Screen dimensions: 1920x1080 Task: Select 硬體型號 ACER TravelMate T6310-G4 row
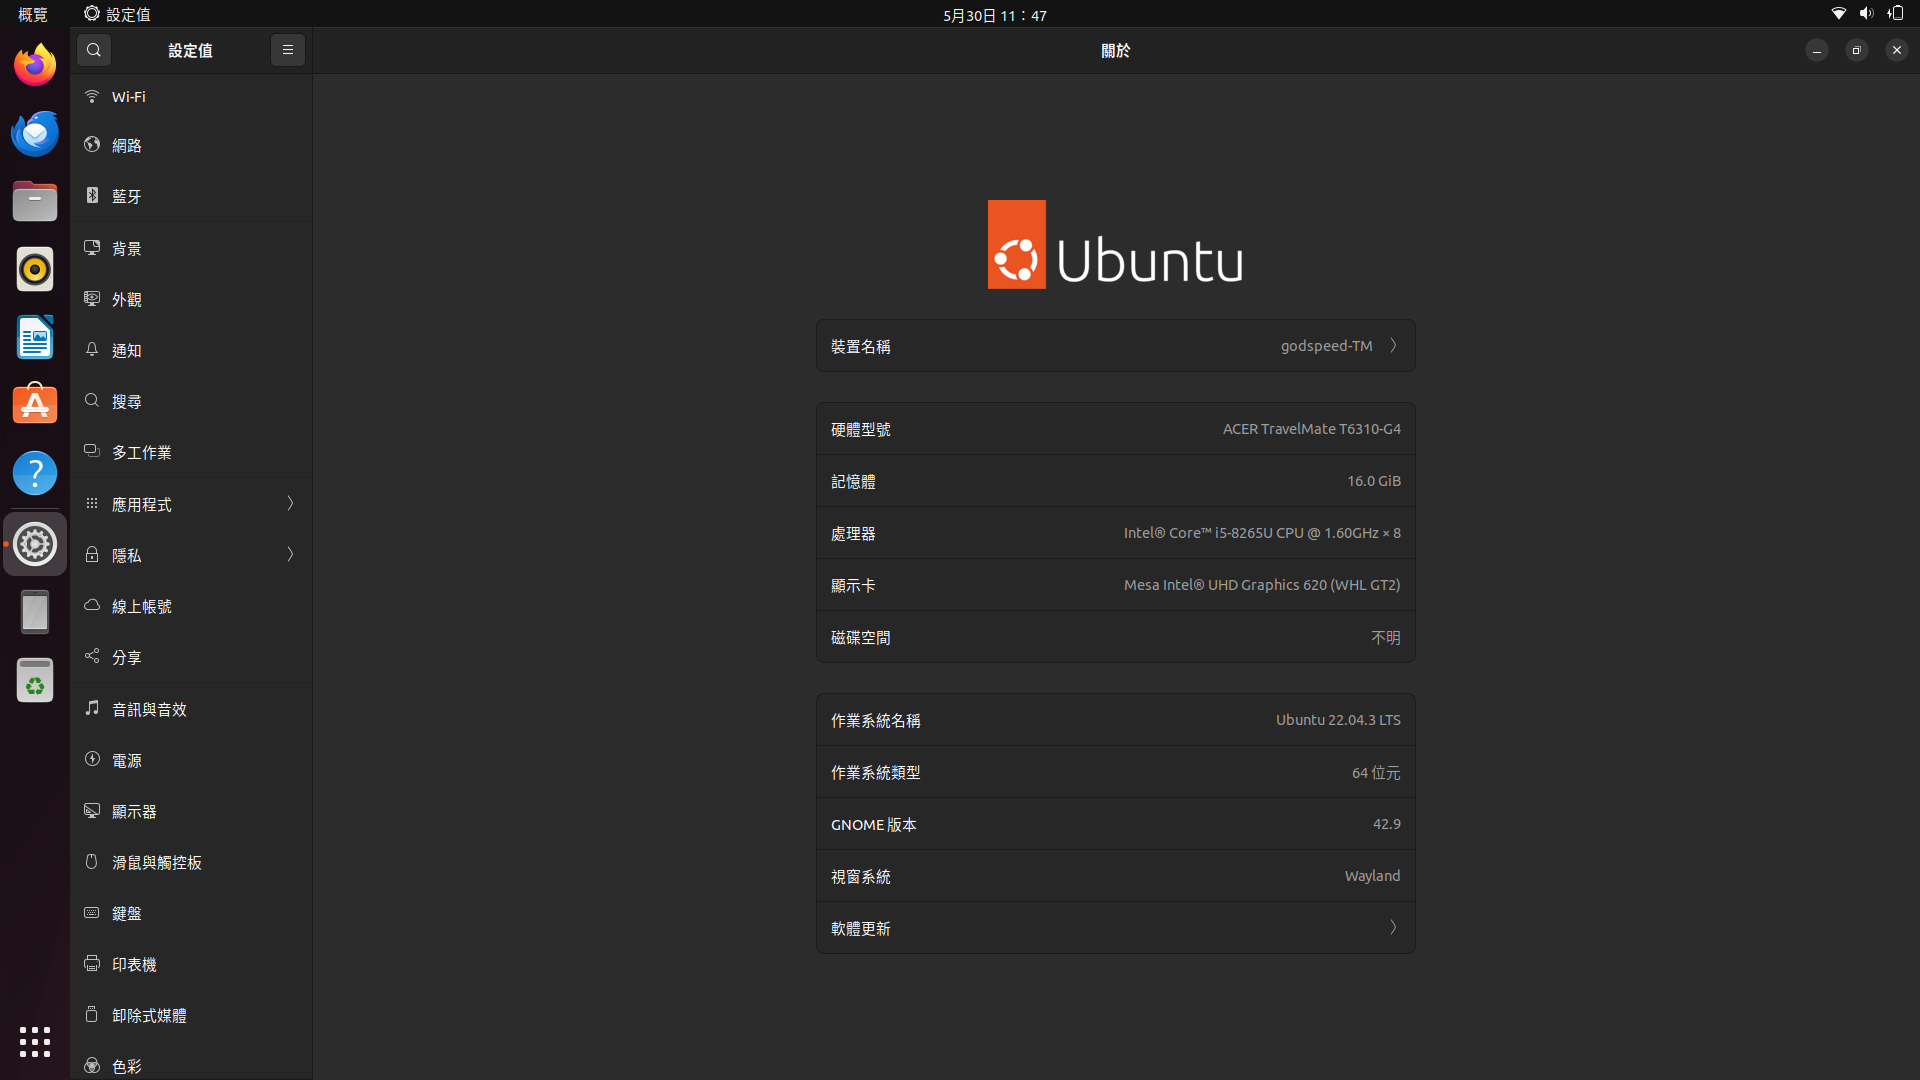[1116, 429]
